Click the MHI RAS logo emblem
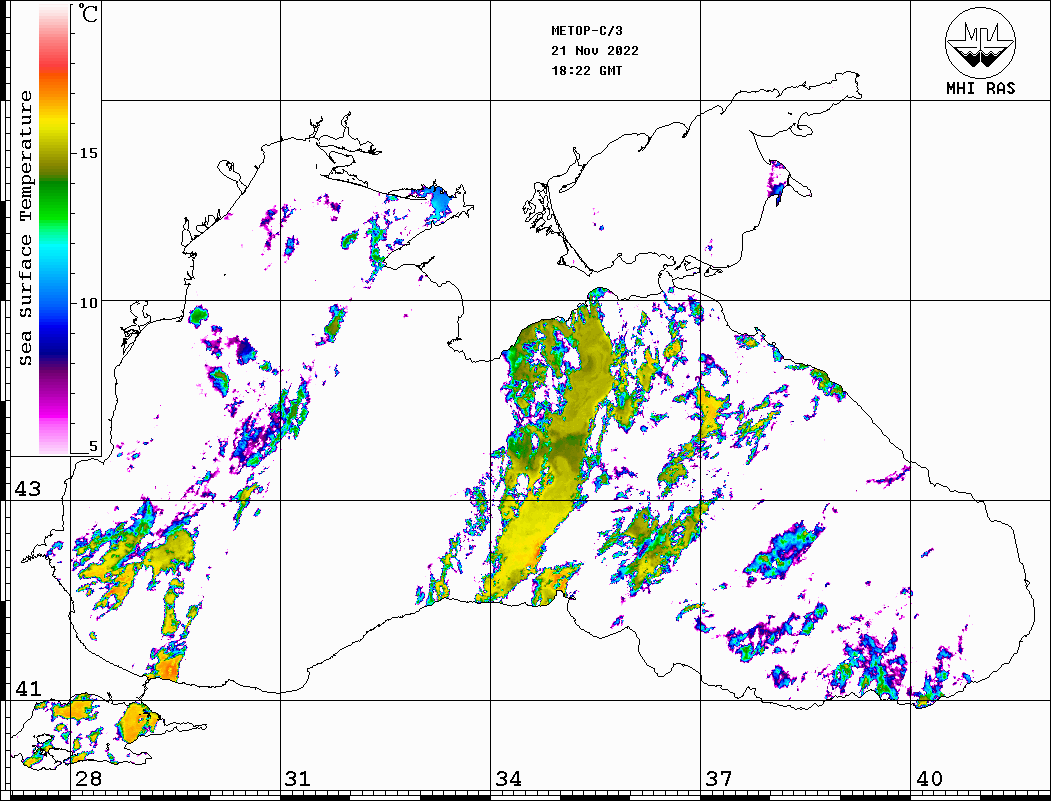Viewport: 1051px width, 801px height. (980, 42)
